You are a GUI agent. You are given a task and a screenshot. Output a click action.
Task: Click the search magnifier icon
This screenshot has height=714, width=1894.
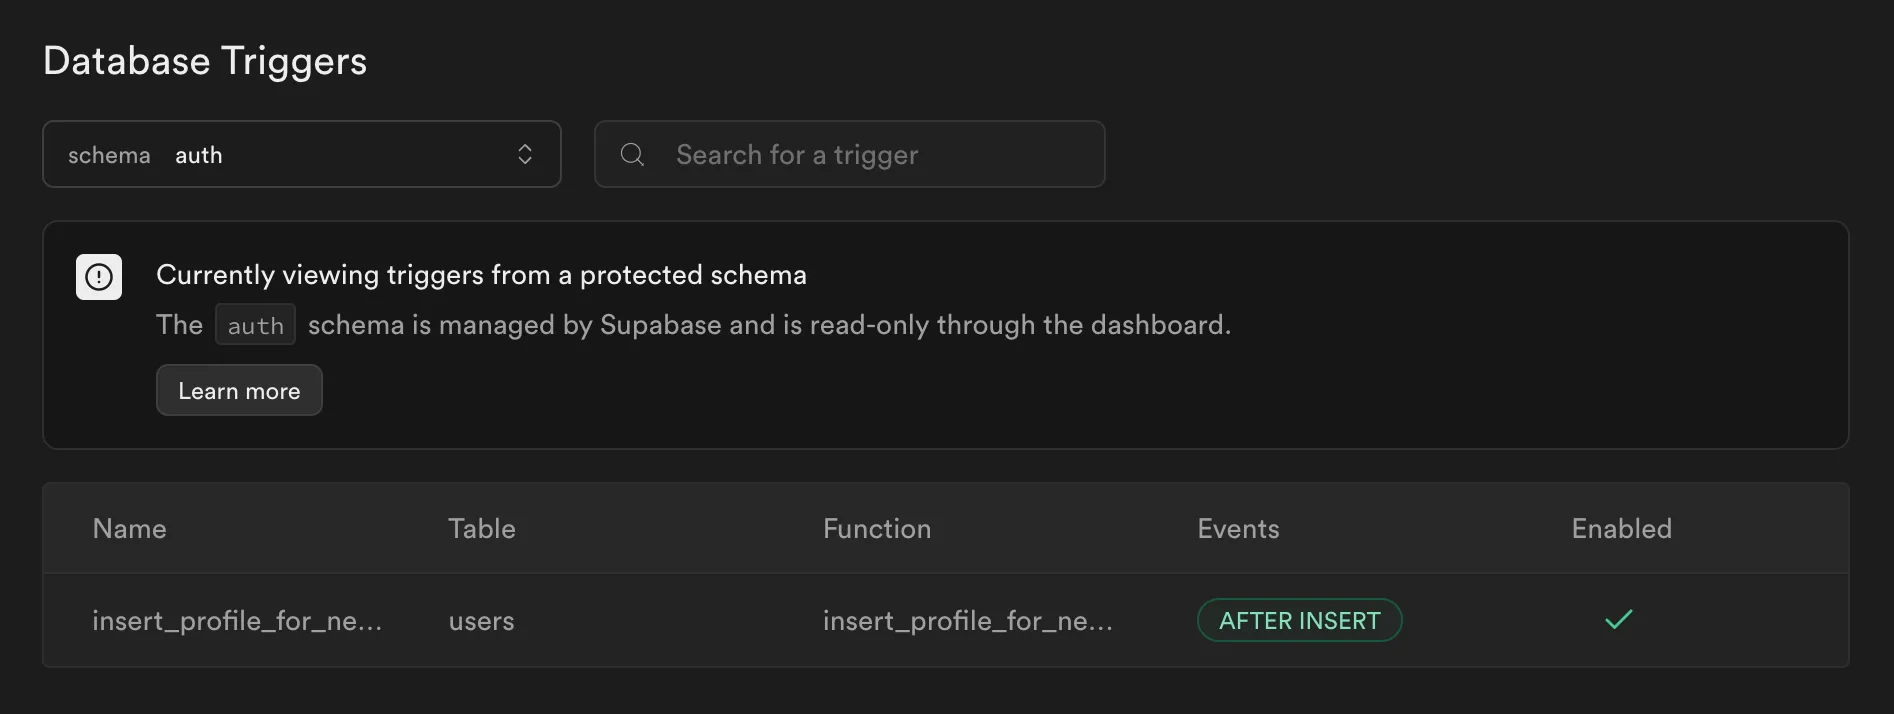pyautogui.click(x=631, y=154)
